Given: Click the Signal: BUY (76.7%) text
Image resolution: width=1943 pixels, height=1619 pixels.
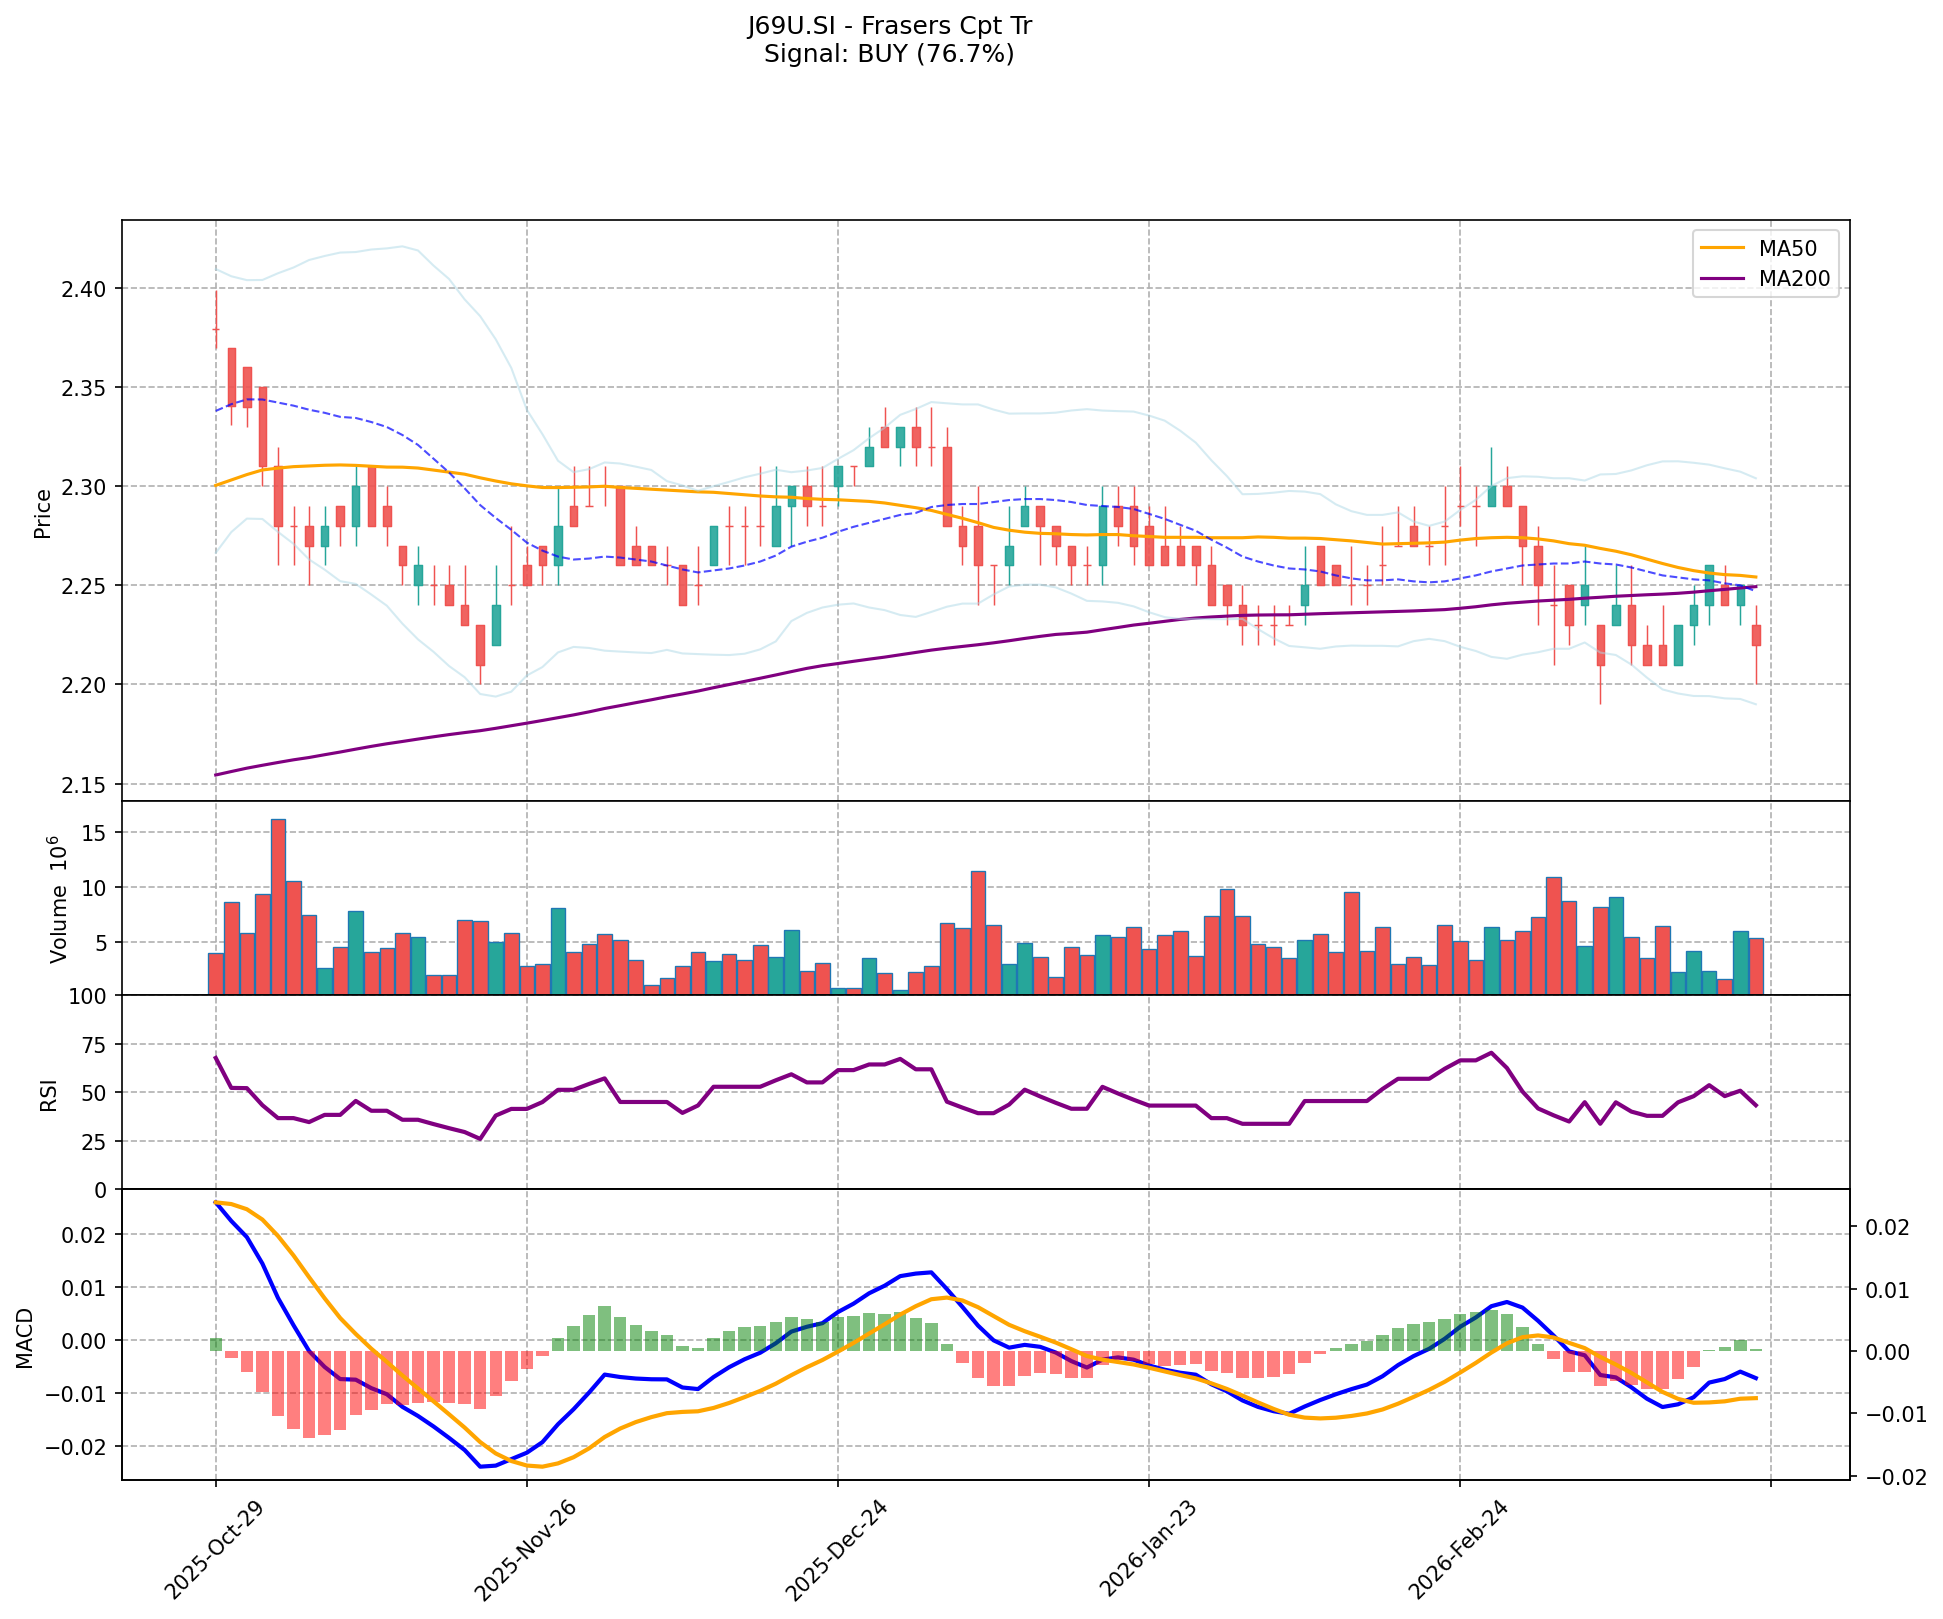Looking at the screenshot, I should tap(889, 54).
